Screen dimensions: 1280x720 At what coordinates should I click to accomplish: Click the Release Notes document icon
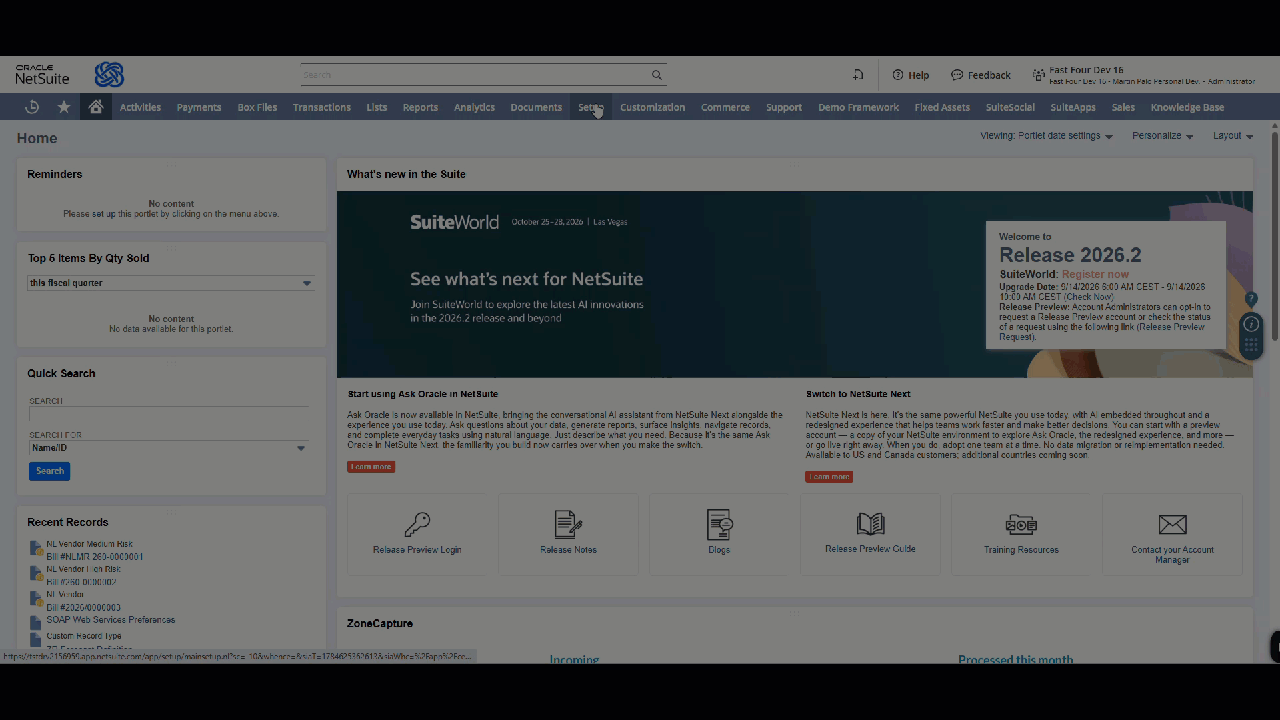[x=568, y=524]
